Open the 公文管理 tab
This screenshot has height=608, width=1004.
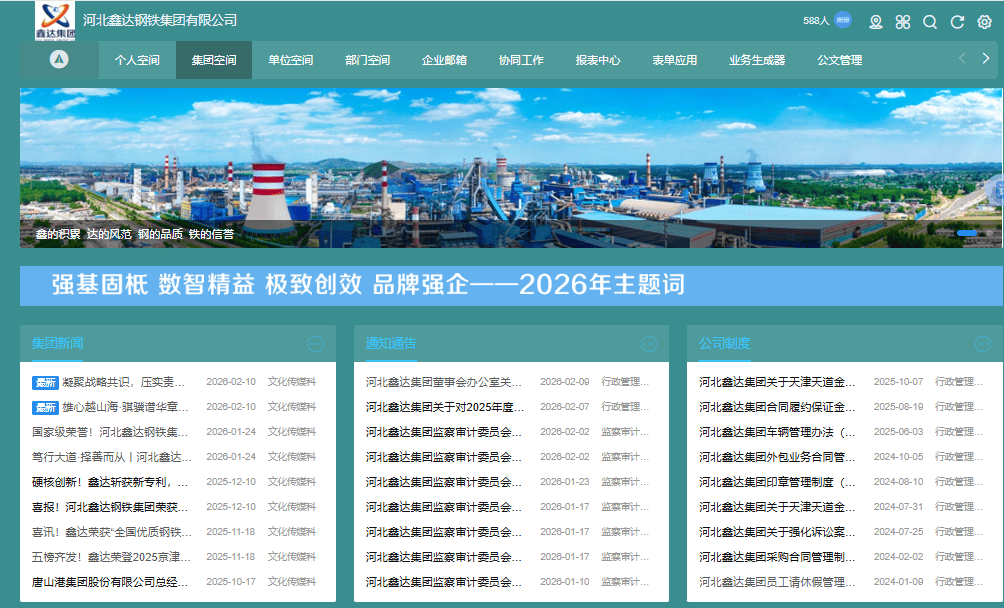839,60
